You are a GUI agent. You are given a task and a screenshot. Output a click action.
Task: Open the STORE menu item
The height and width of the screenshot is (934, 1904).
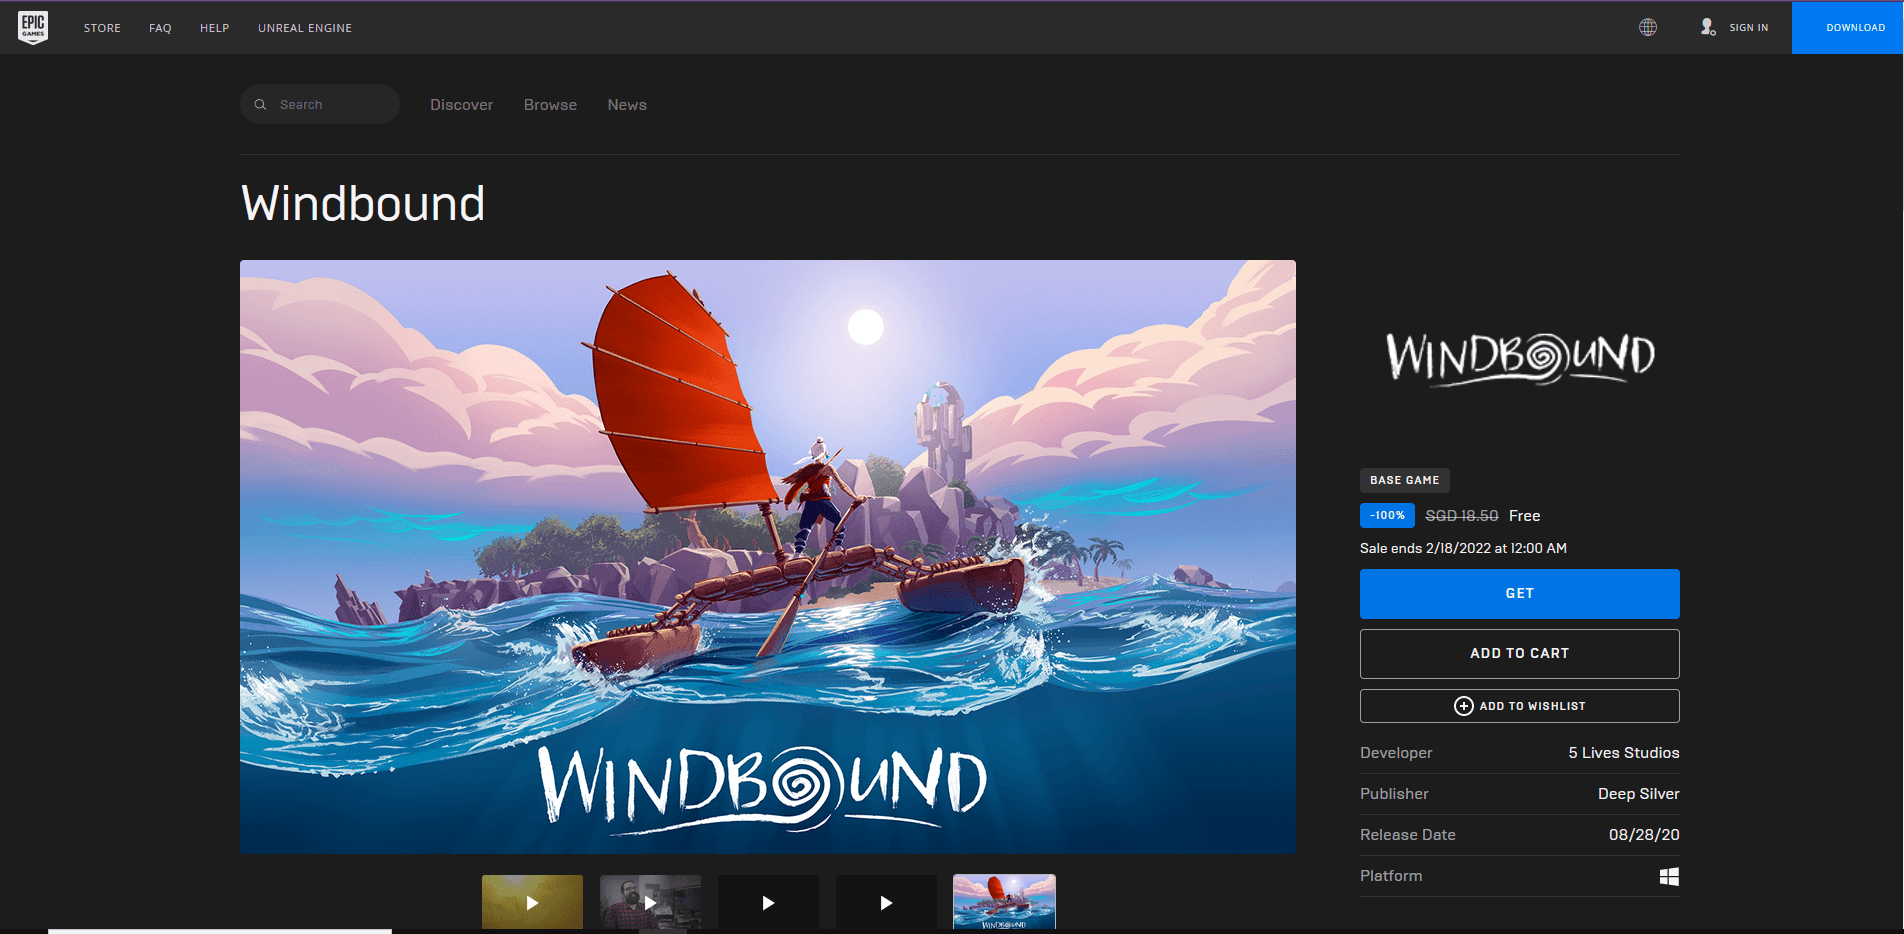coord(102,28)
